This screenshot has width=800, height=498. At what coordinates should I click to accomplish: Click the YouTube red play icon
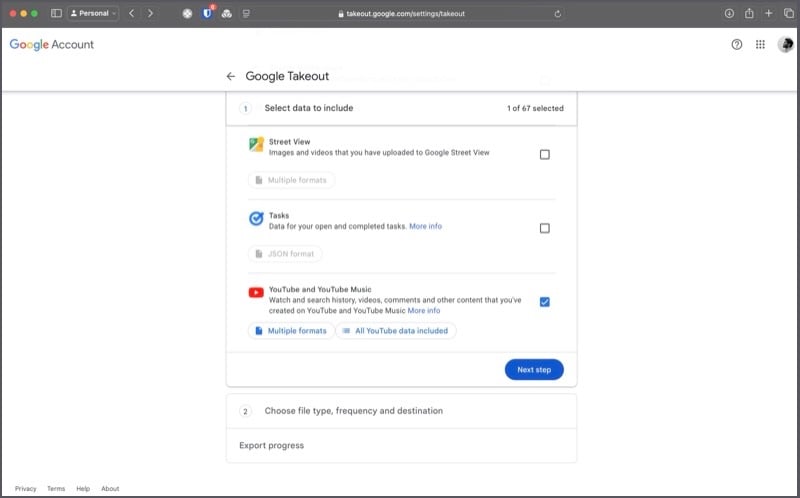coord(256,292)
